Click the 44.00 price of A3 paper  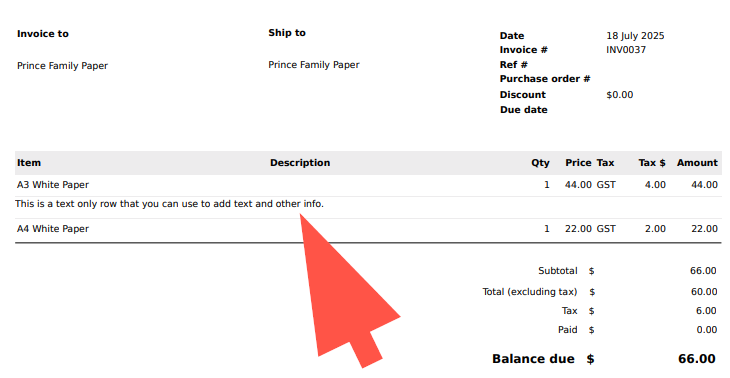coord(578,185)
